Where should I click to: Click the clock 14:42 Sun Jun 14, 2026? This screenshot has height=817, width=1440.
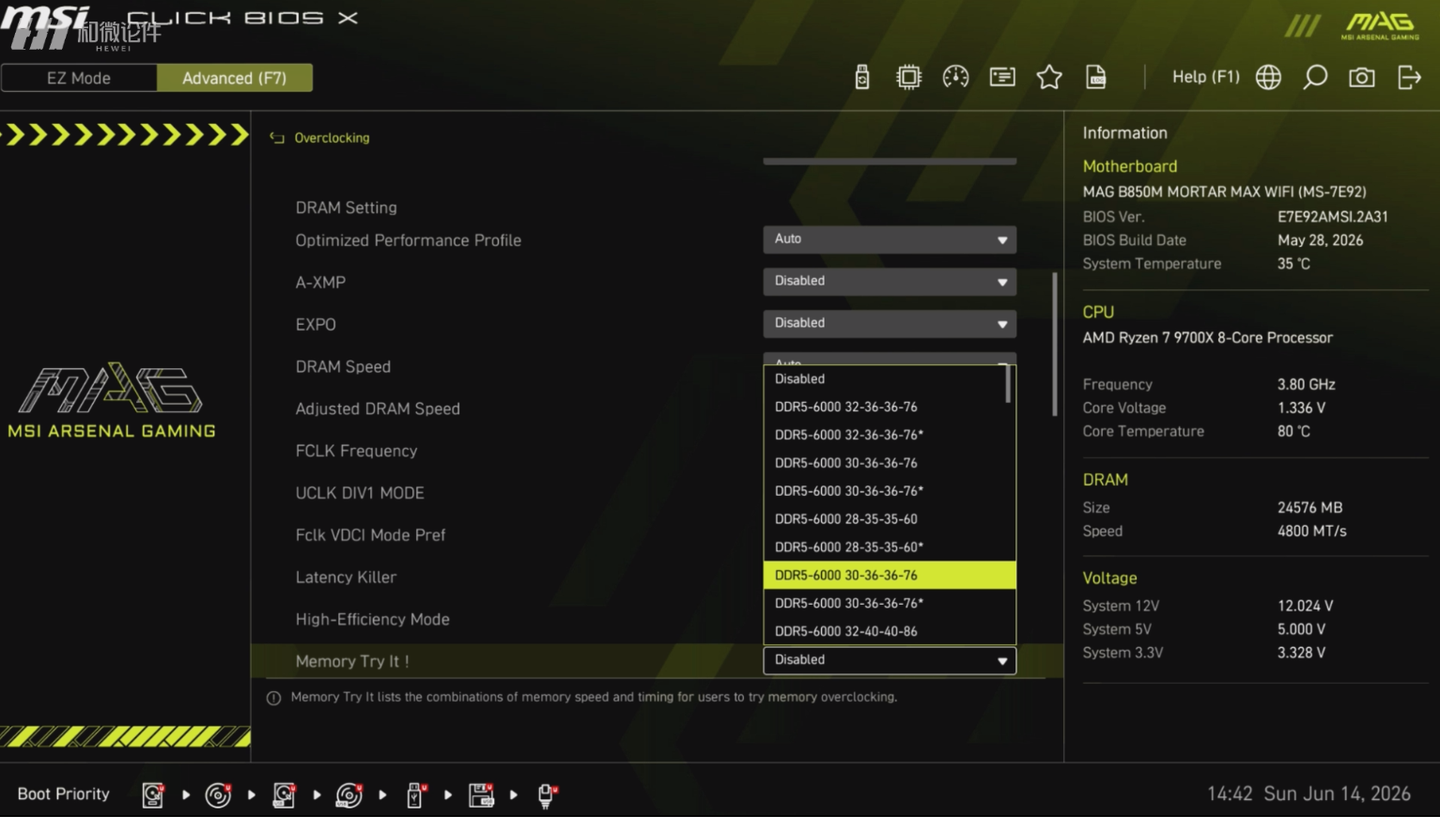(x=1309, y=794)
